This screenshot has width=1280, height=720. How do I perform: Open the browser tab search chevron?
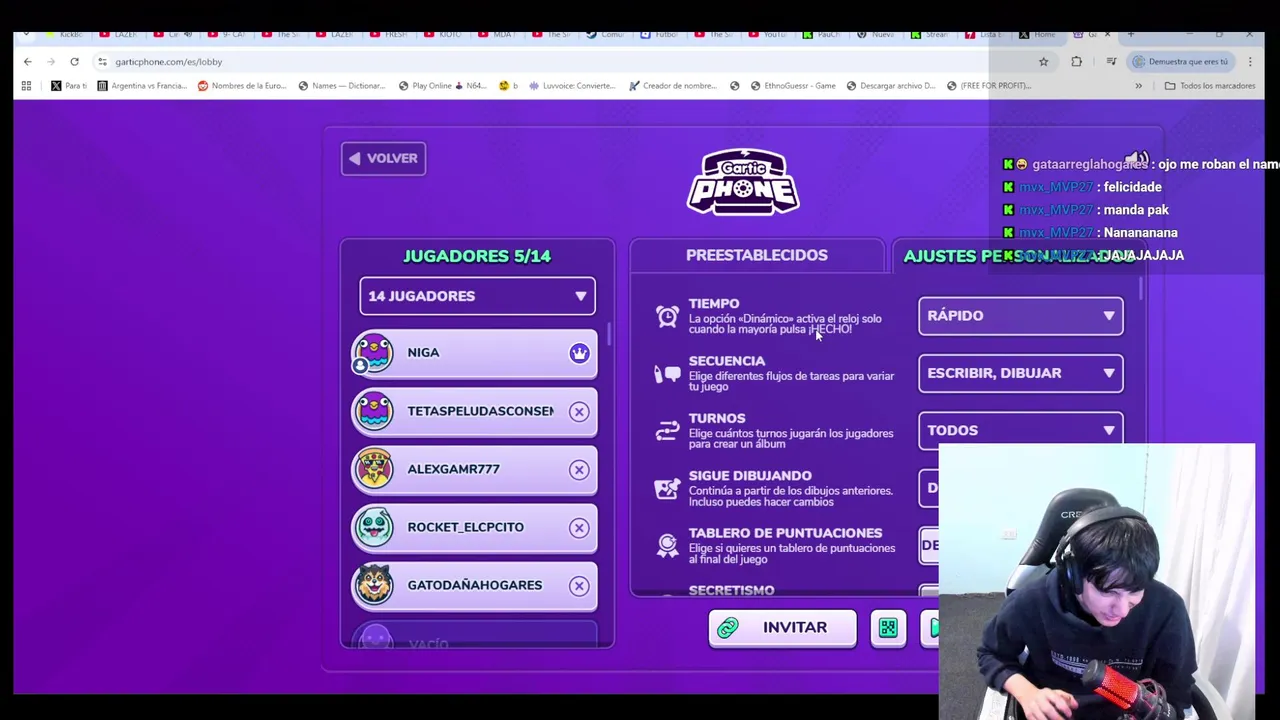pyautogui.click(x=25, y=34)
